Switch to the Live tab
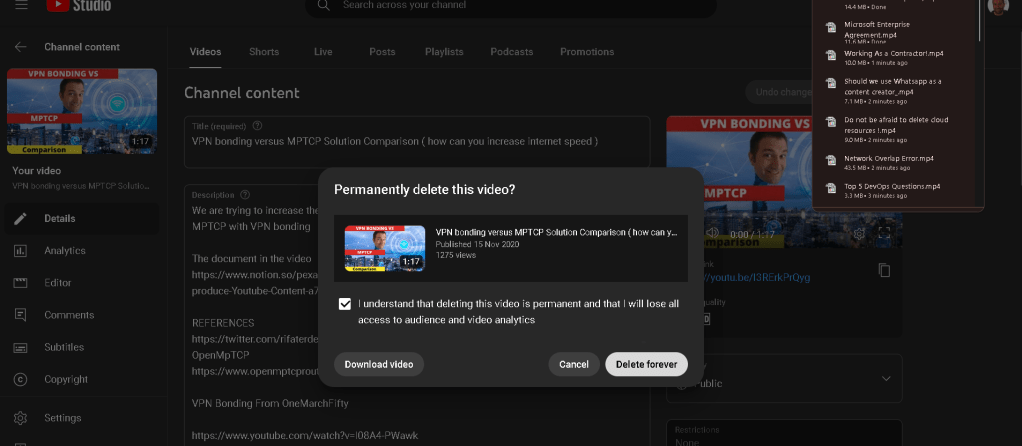 click(x=323, y=52)
